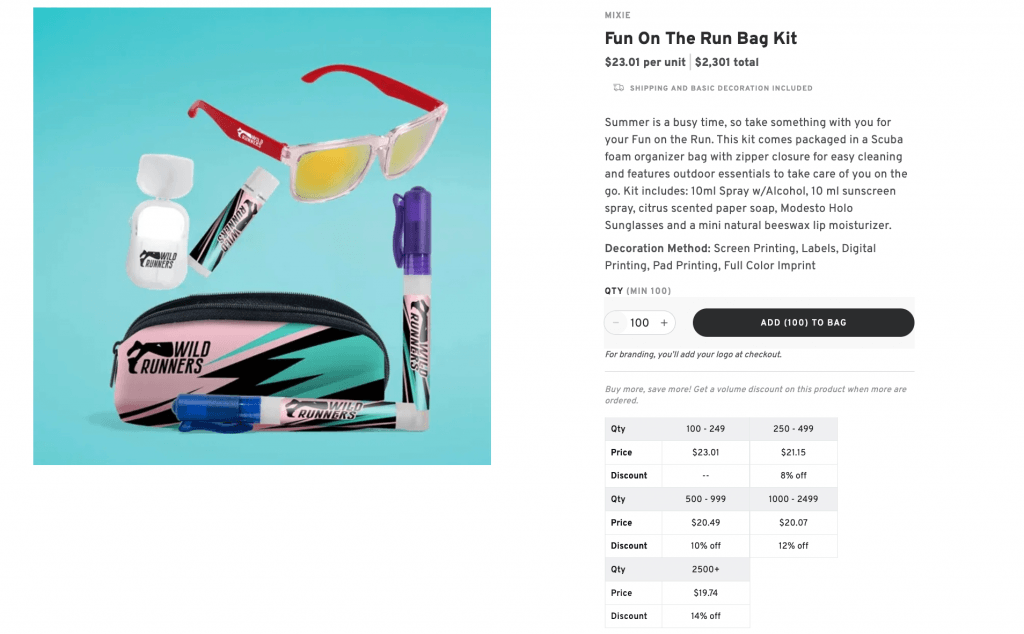Viewport: 1024px width, 634px height.
Task: Select the 250 - 499 quantity tier cell
Action: [x=793, y=429]
